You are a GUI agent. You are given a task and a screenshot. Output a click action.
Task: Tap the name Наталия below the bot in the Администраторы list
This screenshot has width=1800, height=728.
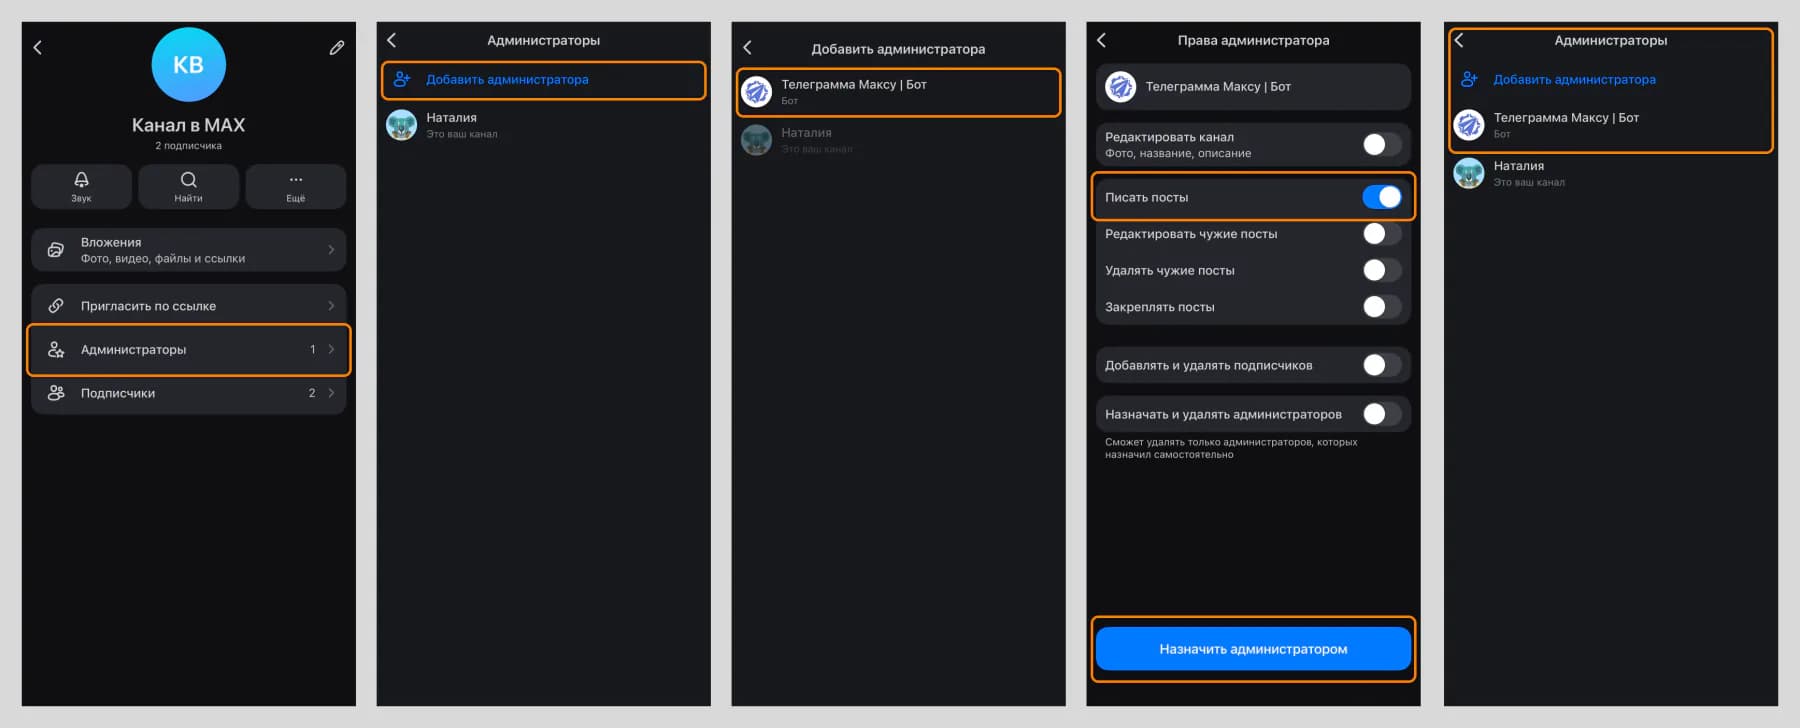point(1518,165)
